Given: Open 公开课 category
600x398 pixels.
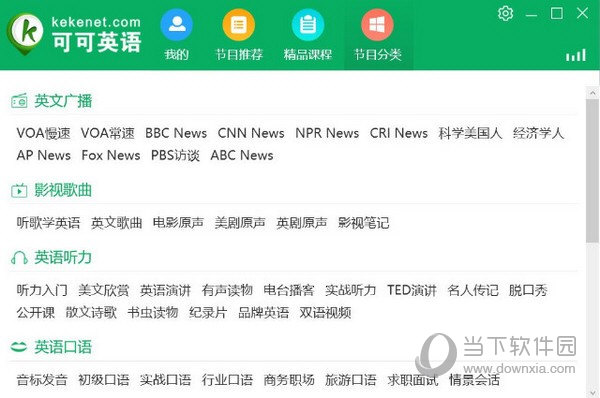Looking at the screenshot, I should pyautogui.click(x=36, y=312).
